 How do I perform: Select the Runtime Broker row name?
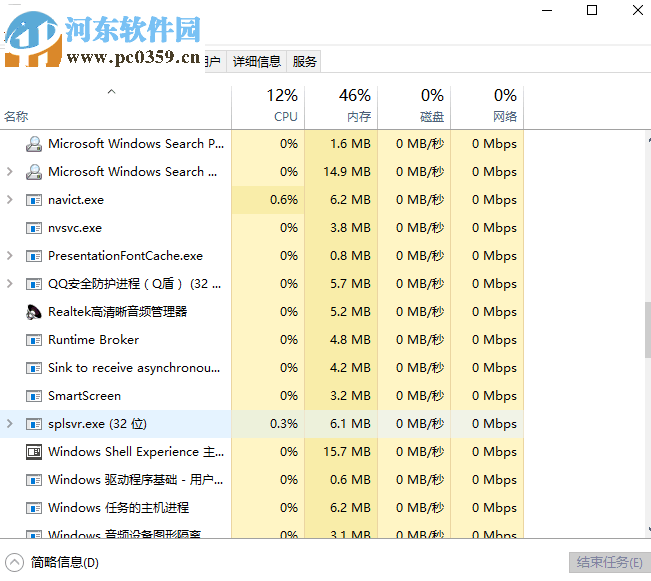pos(93,340)
